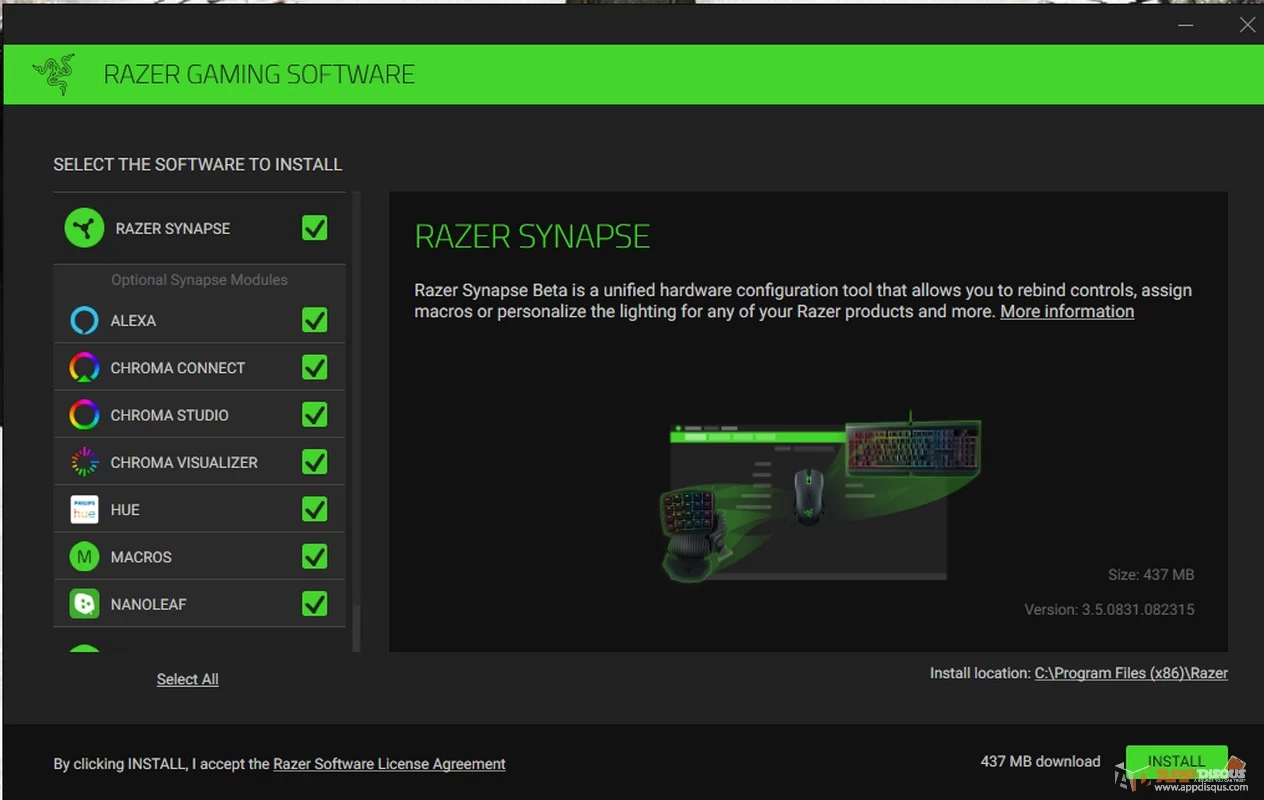This screenshot has width=1264, height=800.
Task: Select the CHROMA STUDIO module label
Action: tap(170, 415)
